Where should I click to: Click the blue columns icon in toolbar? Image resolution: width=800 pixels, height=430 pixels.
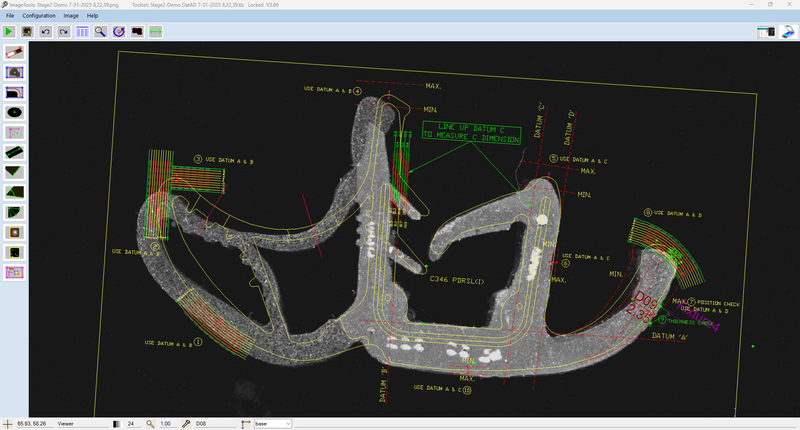pos(82,32)
